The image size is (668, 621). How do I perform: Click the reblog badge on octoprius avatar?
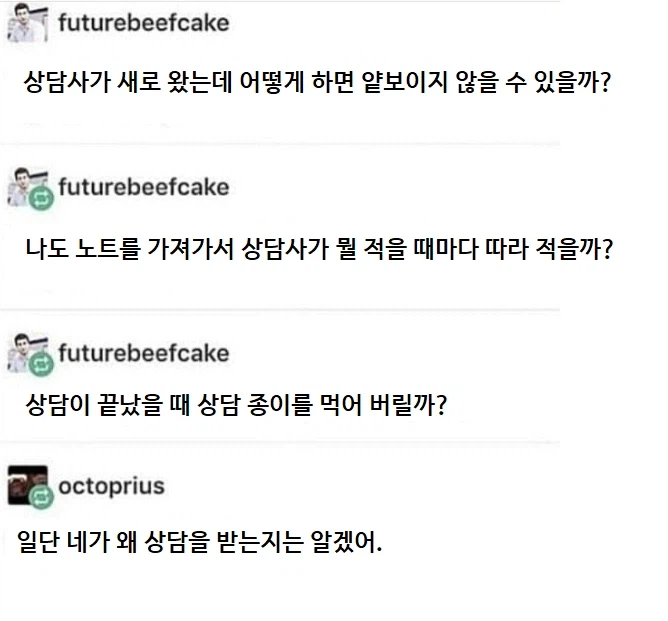click(x=40, y=498)
